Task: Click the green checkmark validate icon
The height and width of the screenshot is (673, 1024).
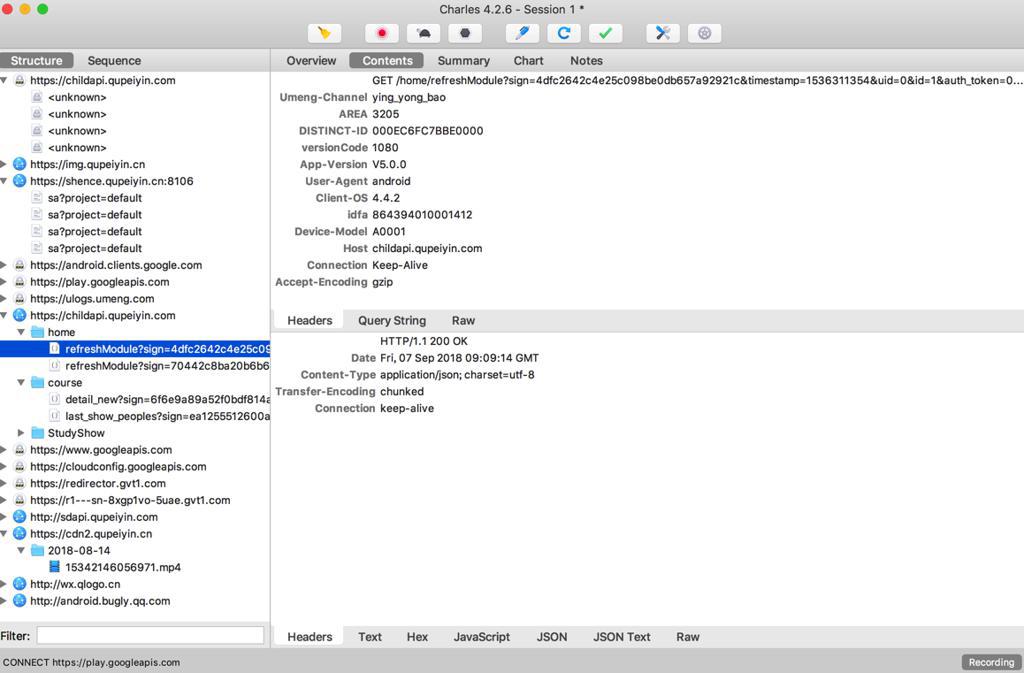Action: coord(605,33)
